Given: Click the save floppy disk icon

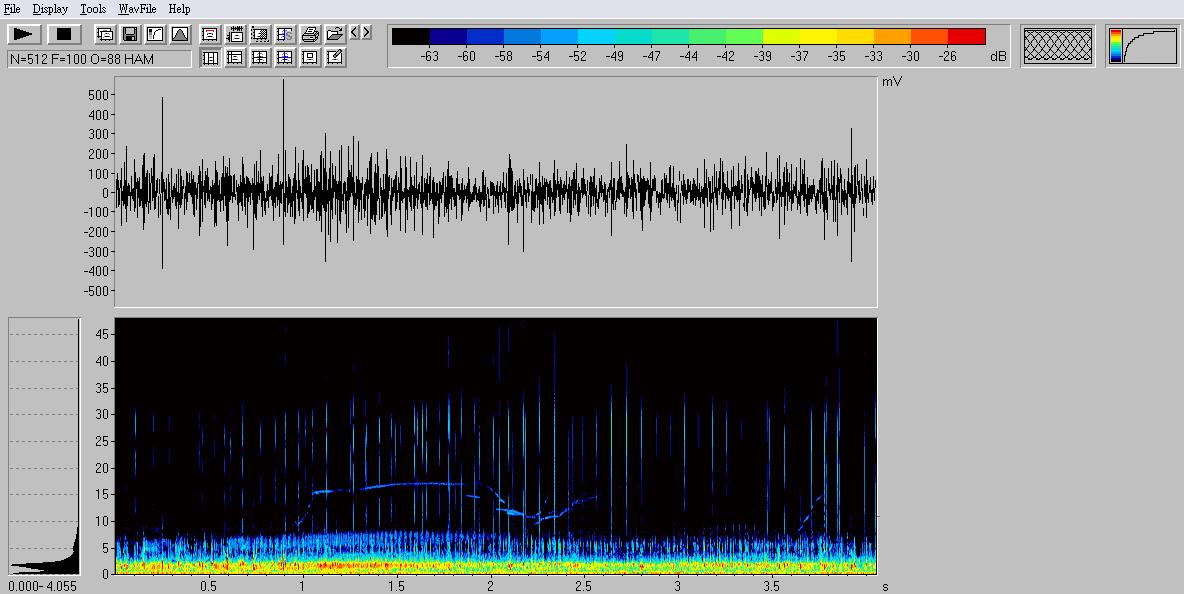Looking at the screenshot, I should click(130, 34).
